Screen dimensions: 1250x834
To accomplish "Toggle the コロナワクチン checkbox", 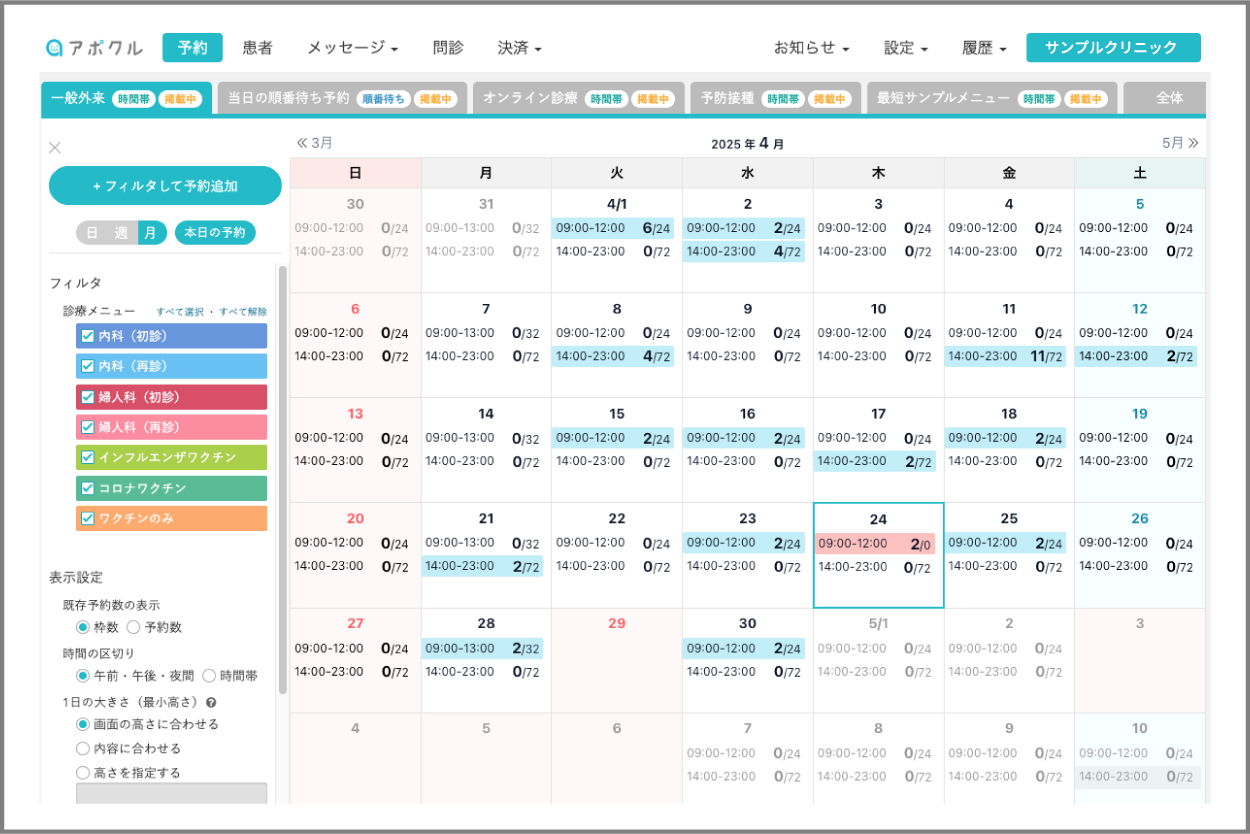I will (88, 489).
